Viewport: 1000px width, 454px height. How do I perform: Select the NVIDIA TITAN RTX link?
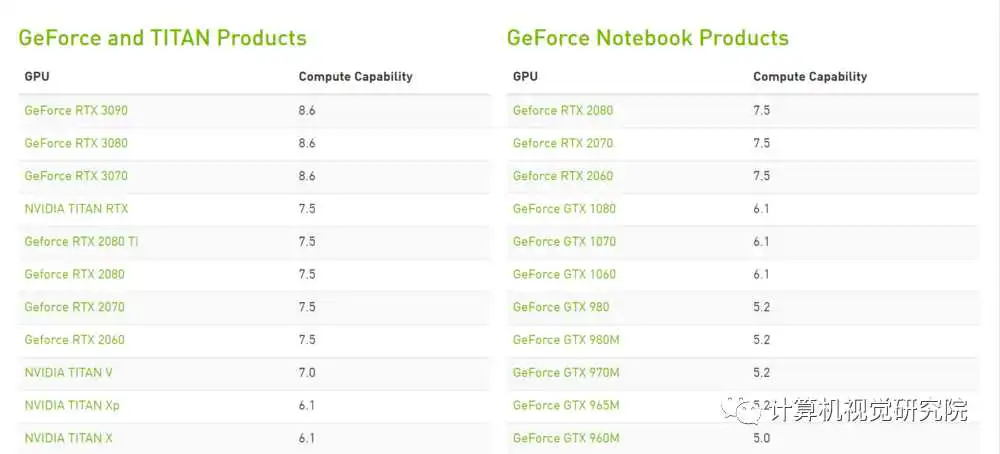[76, 209]
